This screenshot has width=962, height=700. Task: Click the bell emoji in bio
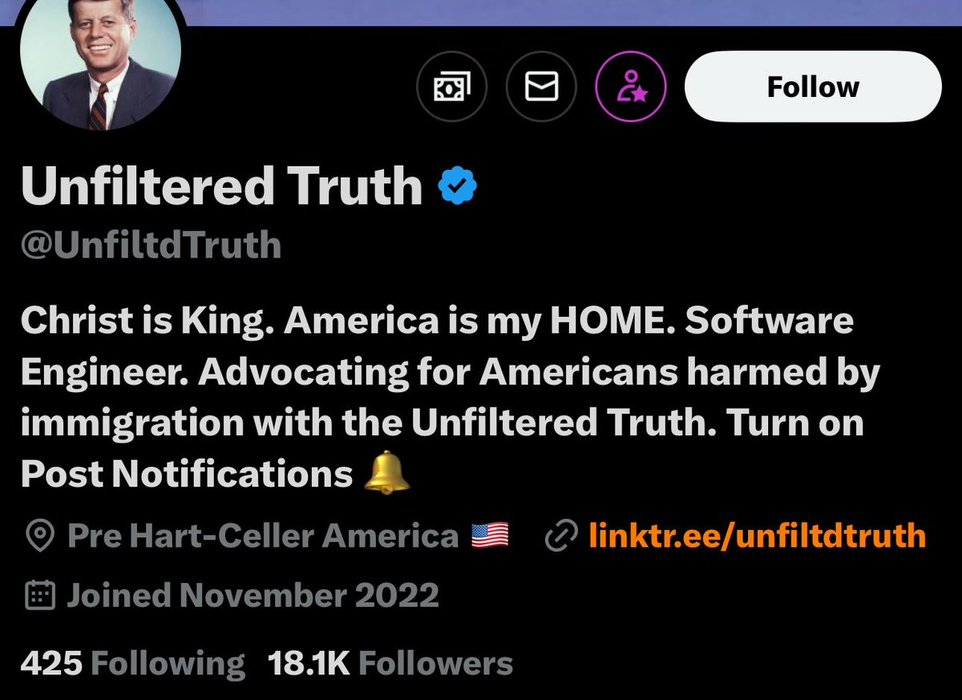(x=387, y=473)
